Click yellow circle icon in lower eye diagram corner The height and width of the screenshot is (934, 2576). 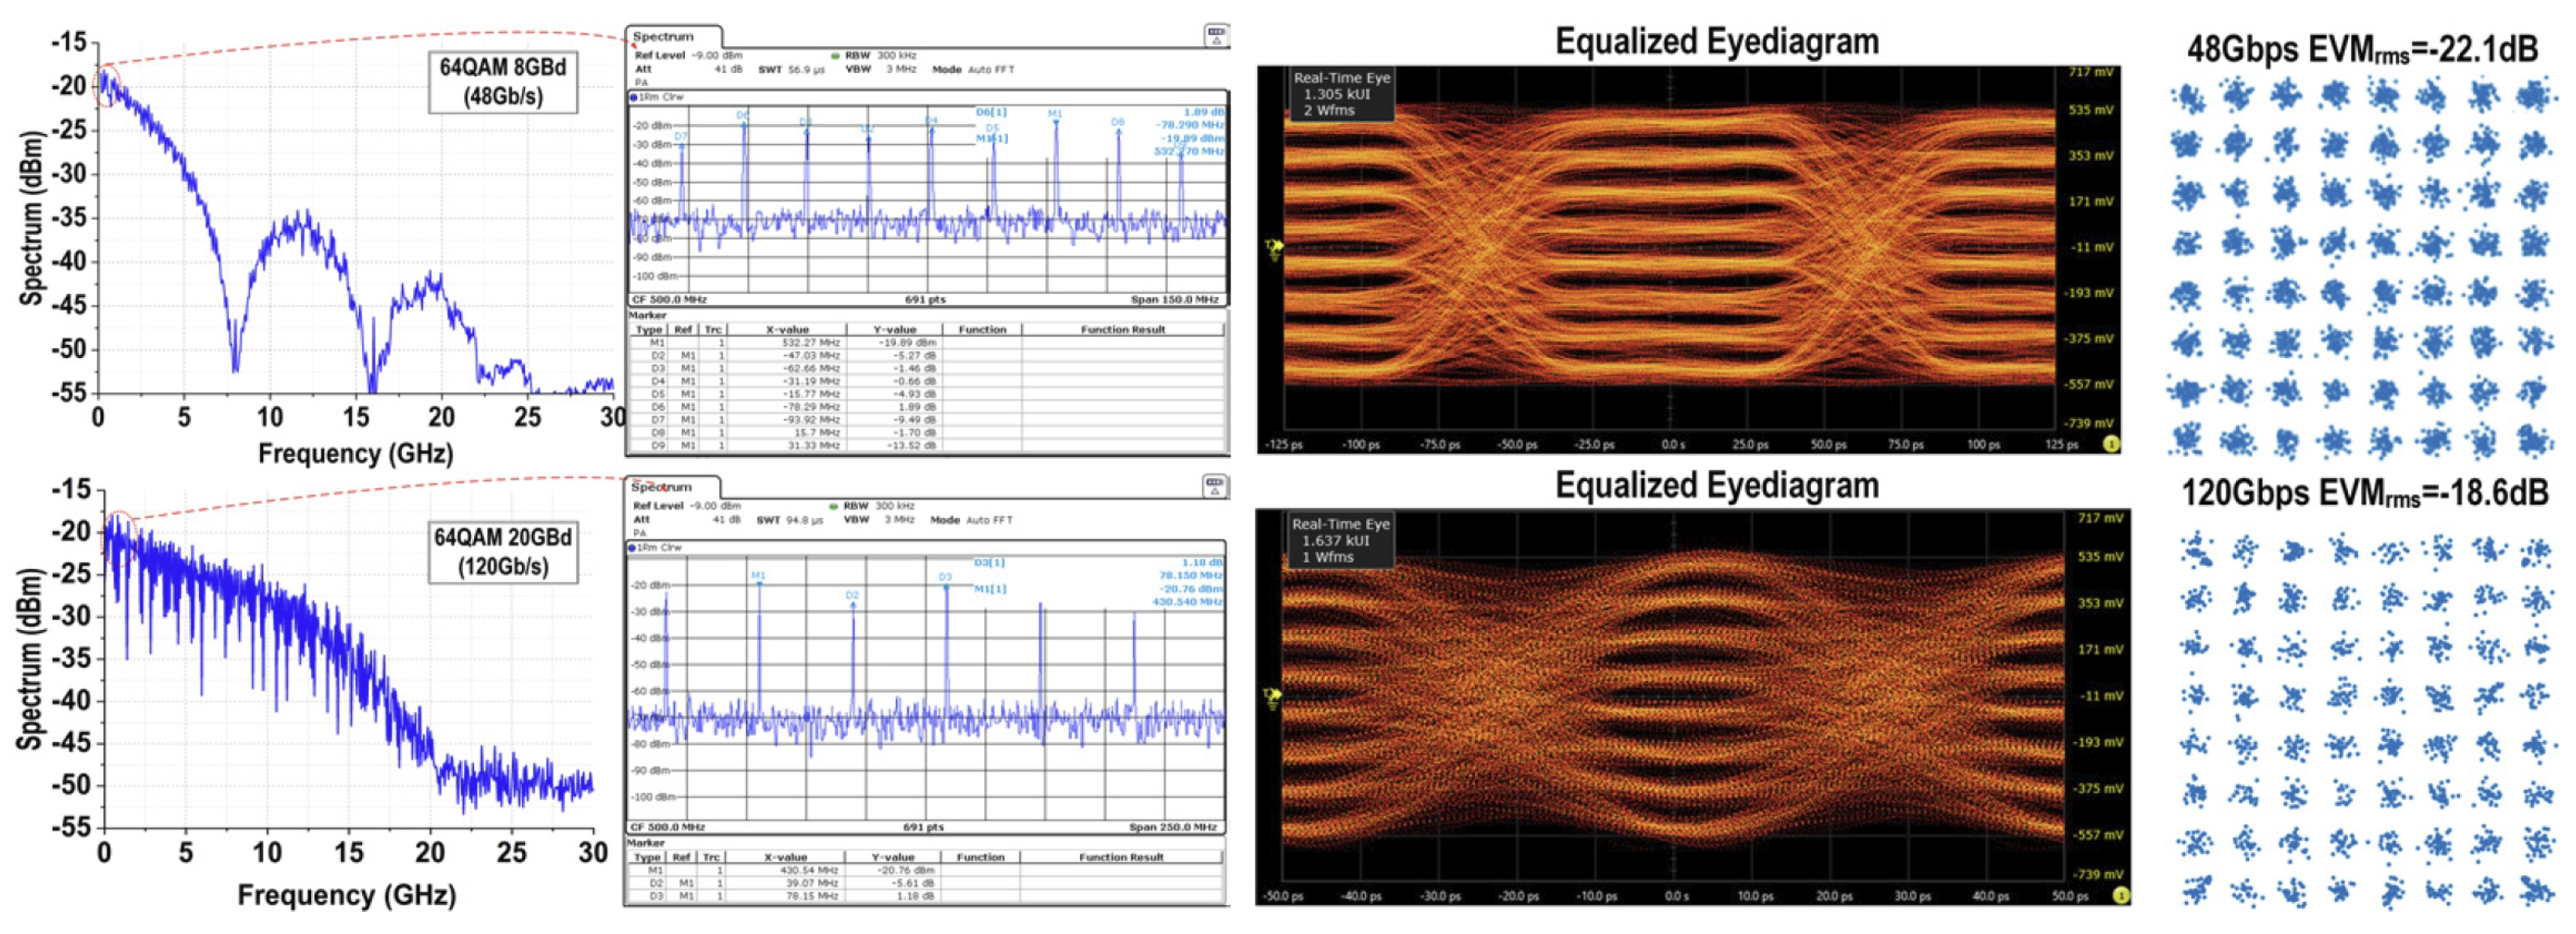[2121, 896]
